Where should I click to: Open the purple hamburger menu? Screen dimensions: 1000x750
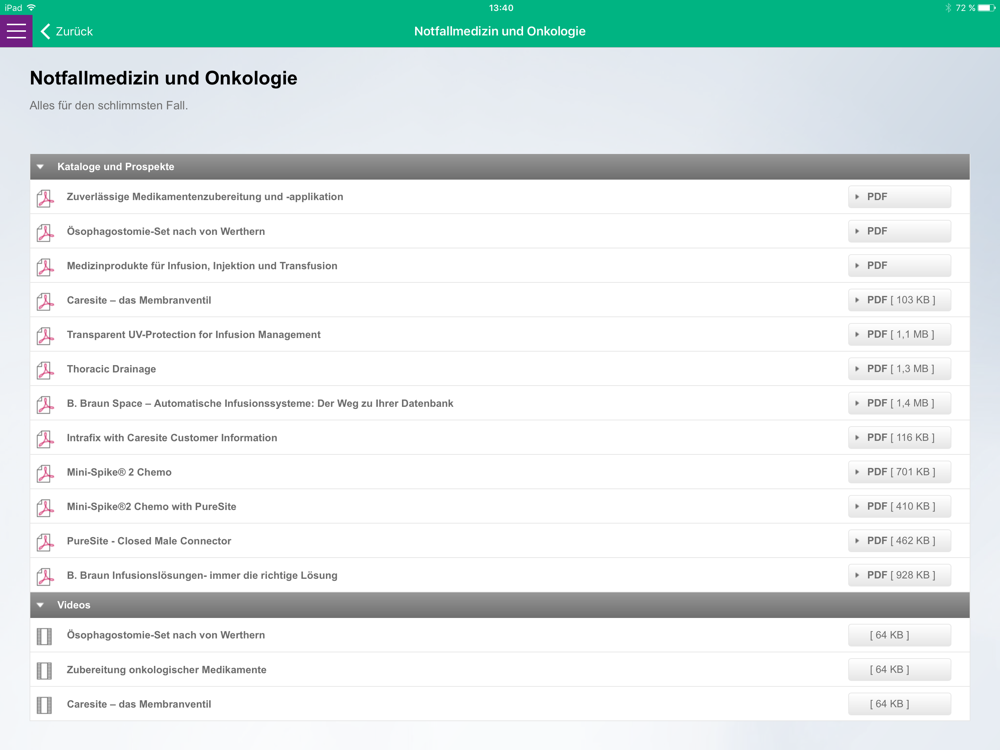tap(16, 31)
